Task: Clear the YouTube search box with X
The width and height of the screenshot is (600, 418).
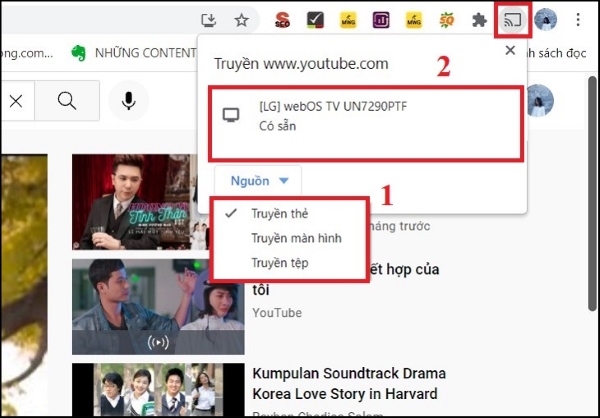Action: coord(16,100)
